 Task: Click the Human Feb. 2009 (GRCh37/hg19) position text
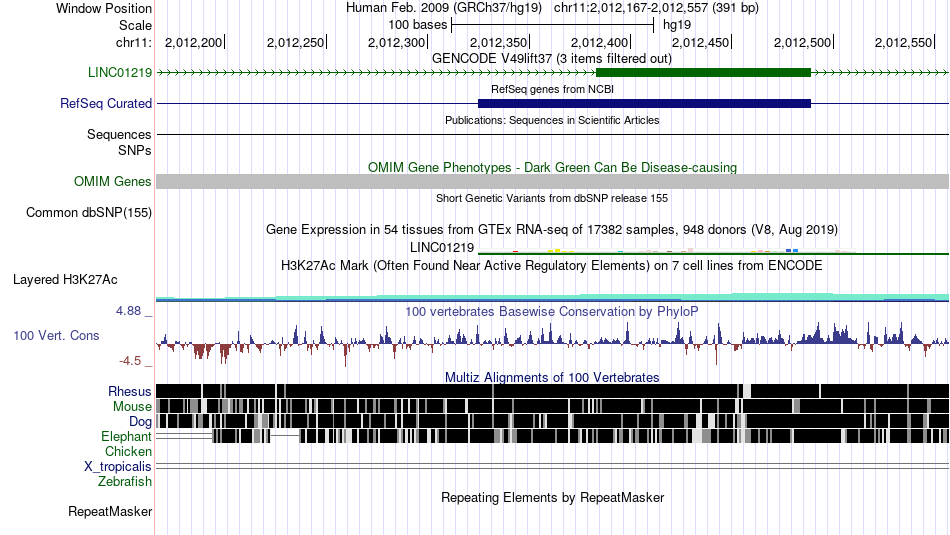[446, 8]
